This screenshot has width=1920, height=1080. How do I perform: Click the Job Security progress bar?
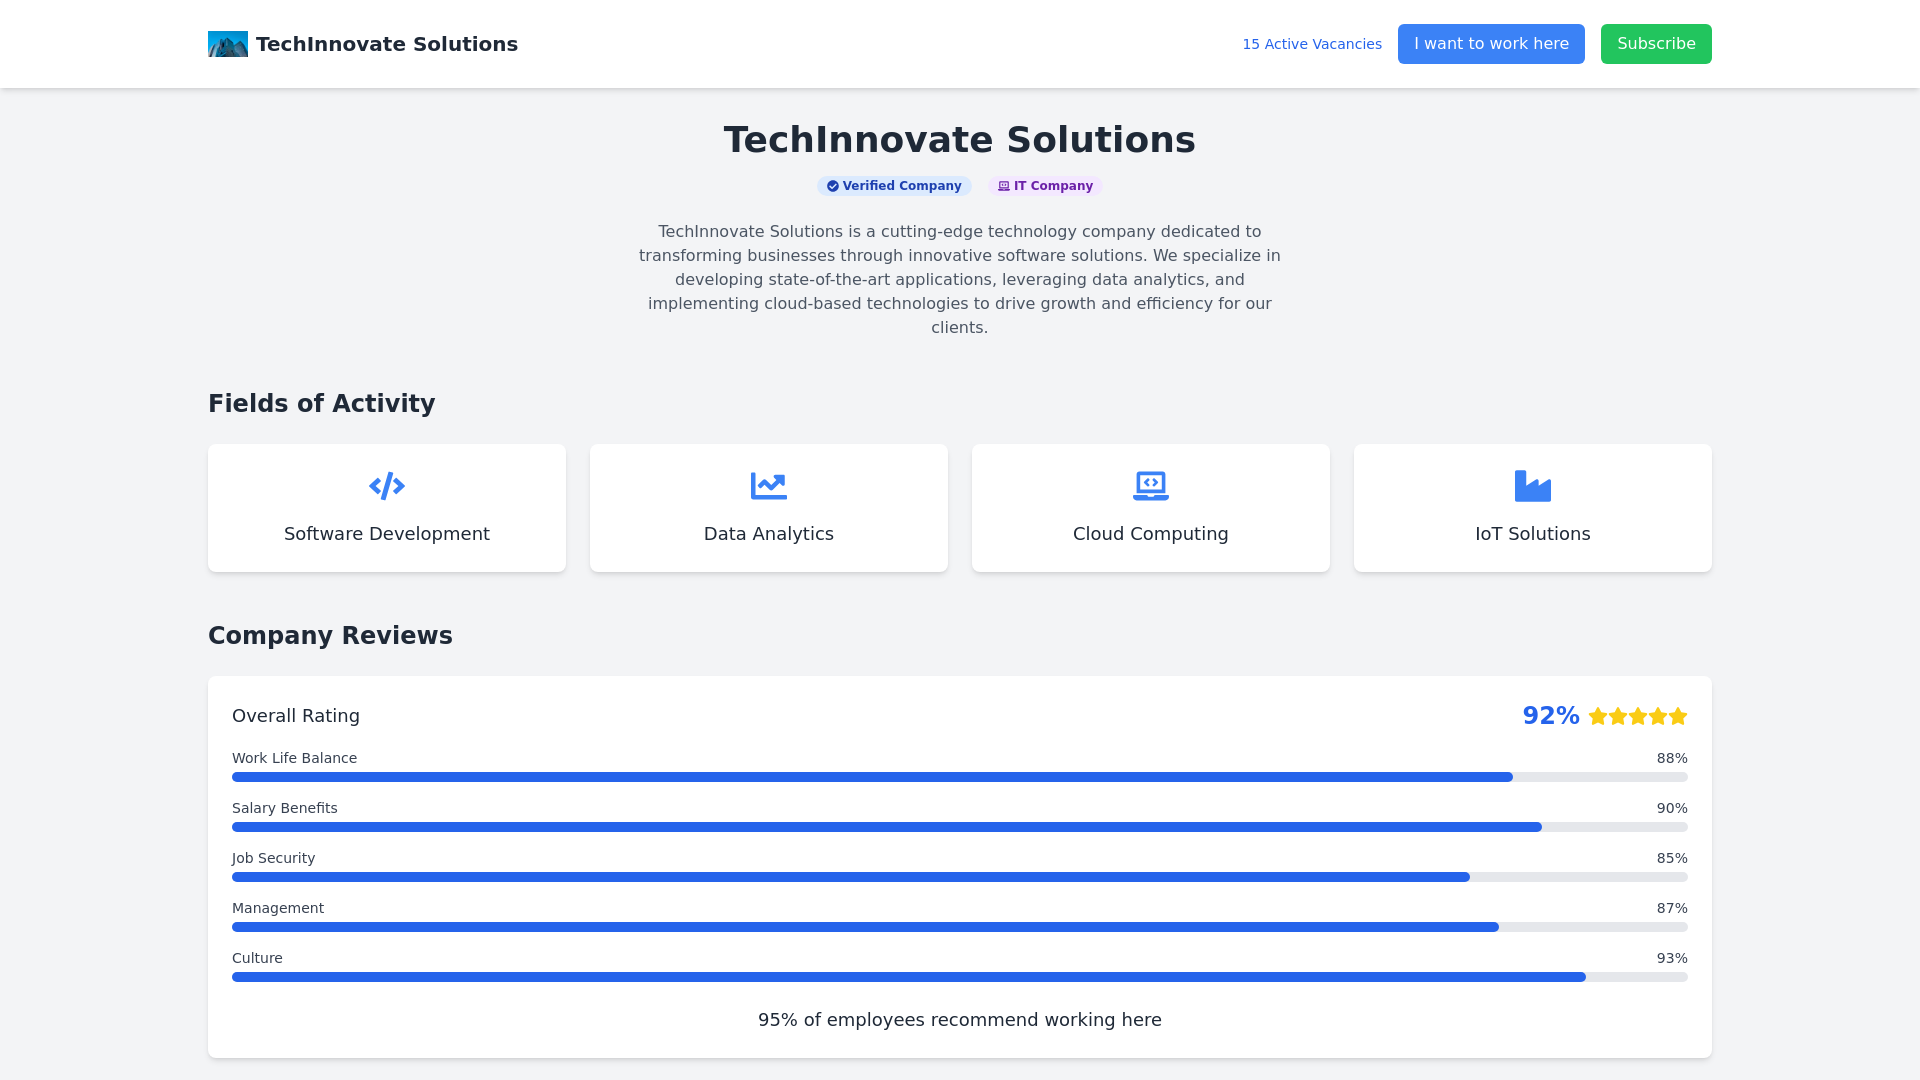(x=960, y=877)
